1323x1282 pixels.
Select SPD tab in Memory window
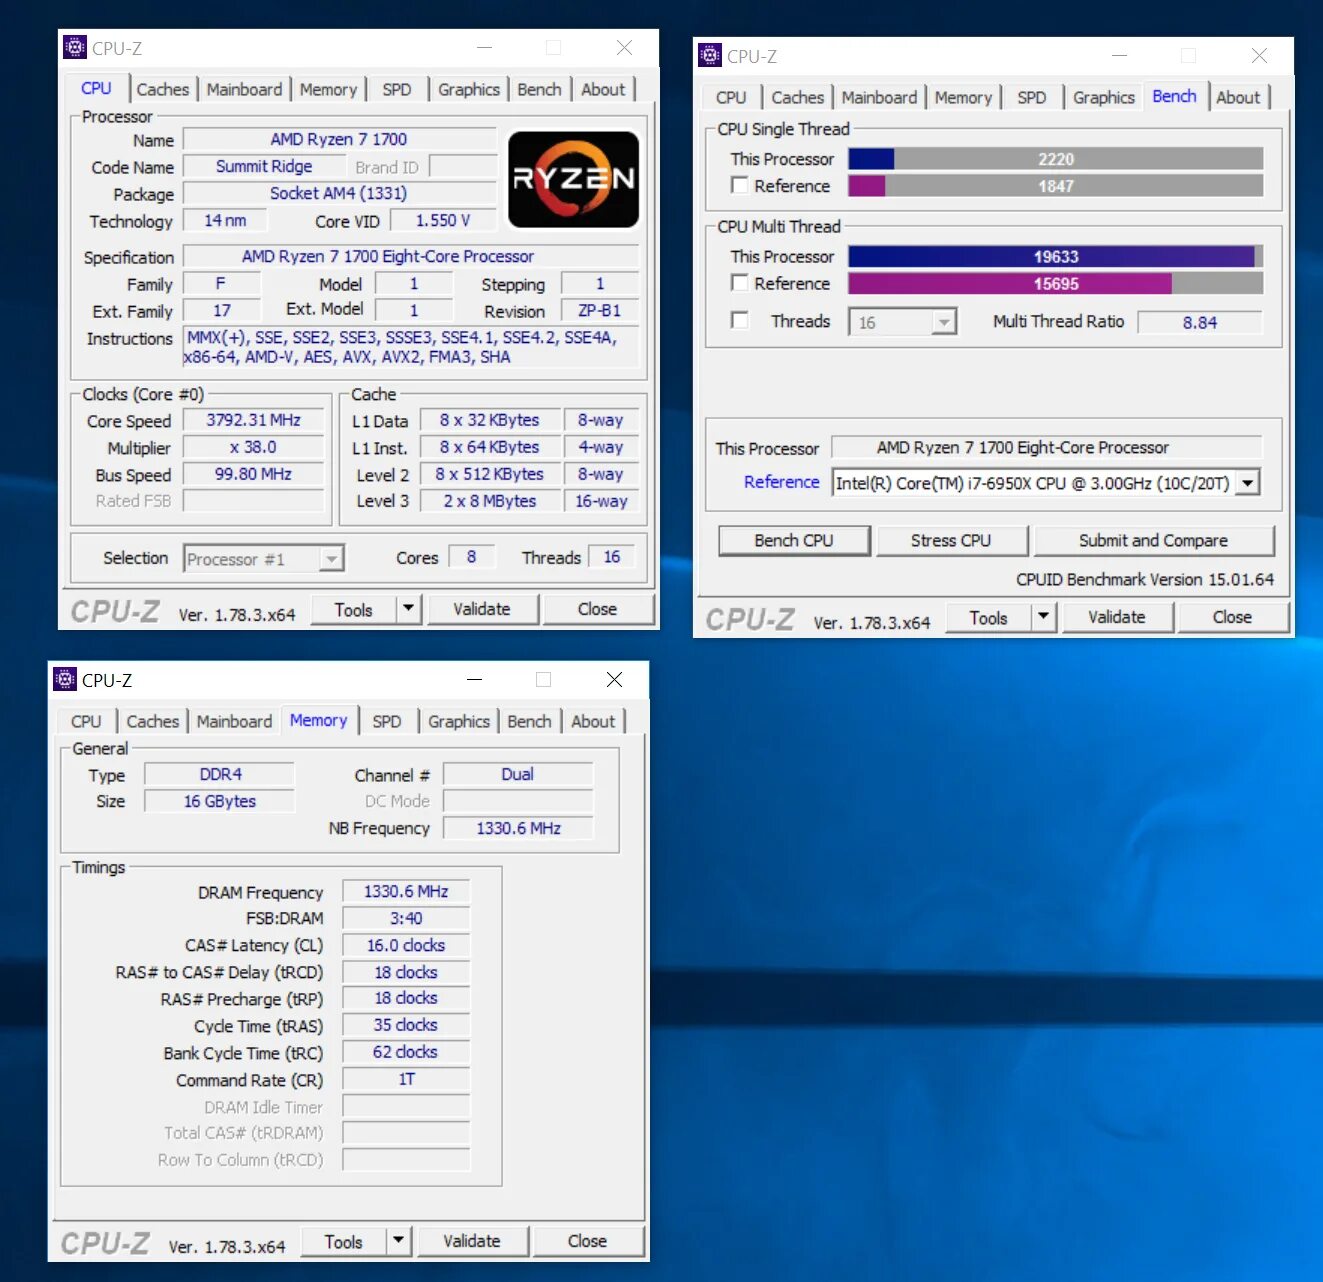click(387, 721)
